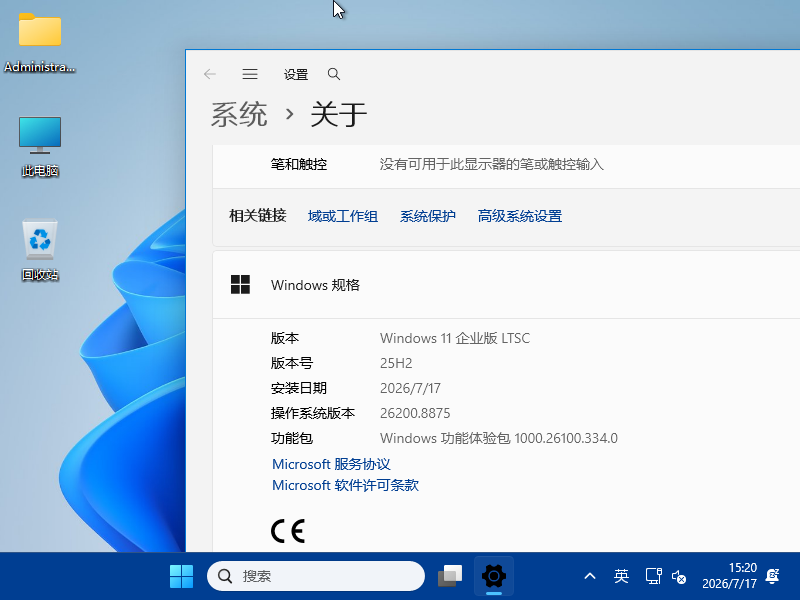Image resolution: width=800 pixels, height=600 pixels.
Task: Click the 笔和触控 row label
Action: (299, 164)
